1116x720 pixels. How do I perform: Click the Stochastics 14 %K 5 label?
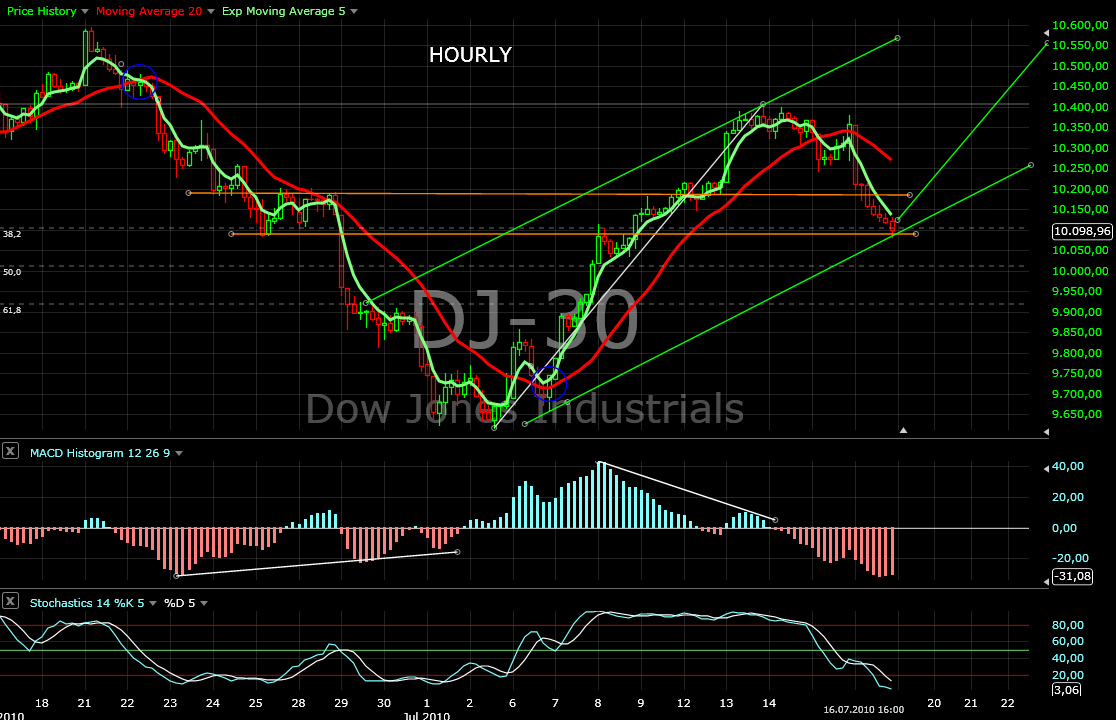click(87, 603)
